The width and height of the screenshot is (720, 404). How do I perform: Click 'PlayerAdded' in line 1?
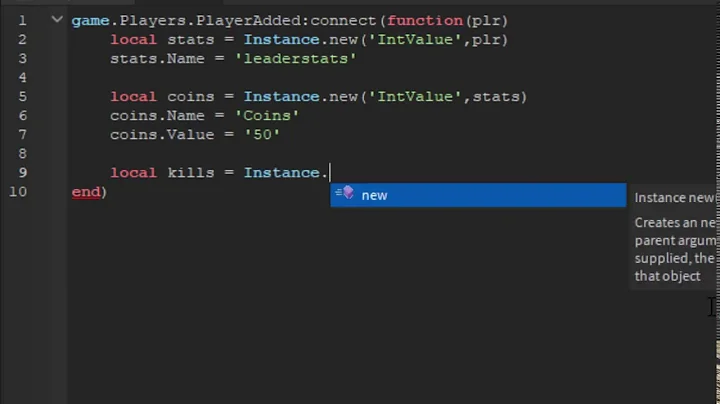click(248, 21)
